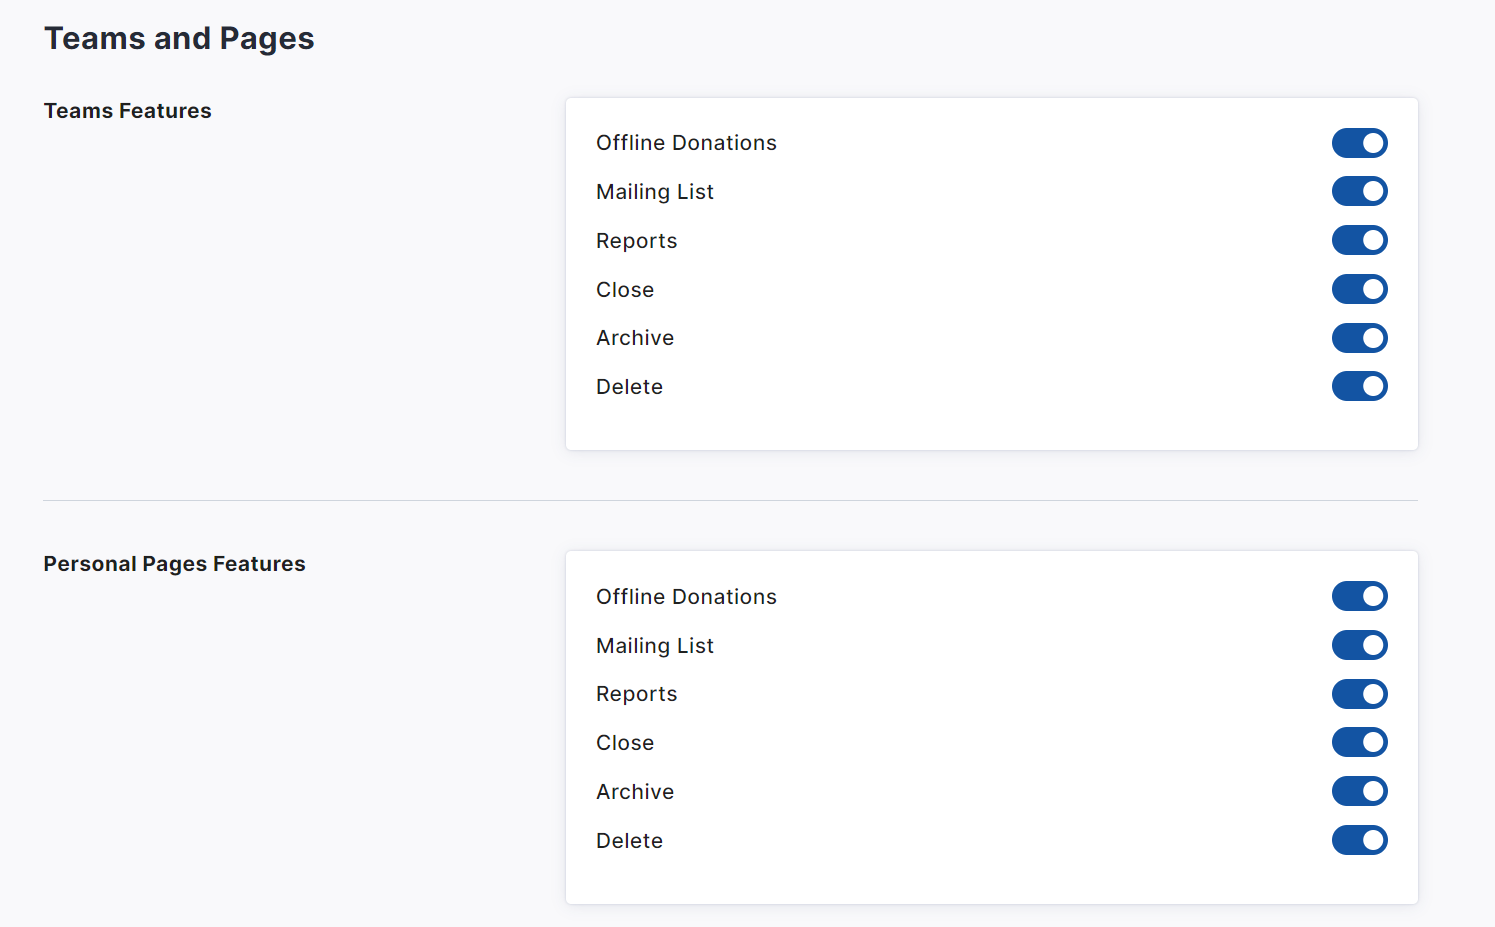
Task: Click the Archive label text in Personal Pages
Action: click(635, 792)
